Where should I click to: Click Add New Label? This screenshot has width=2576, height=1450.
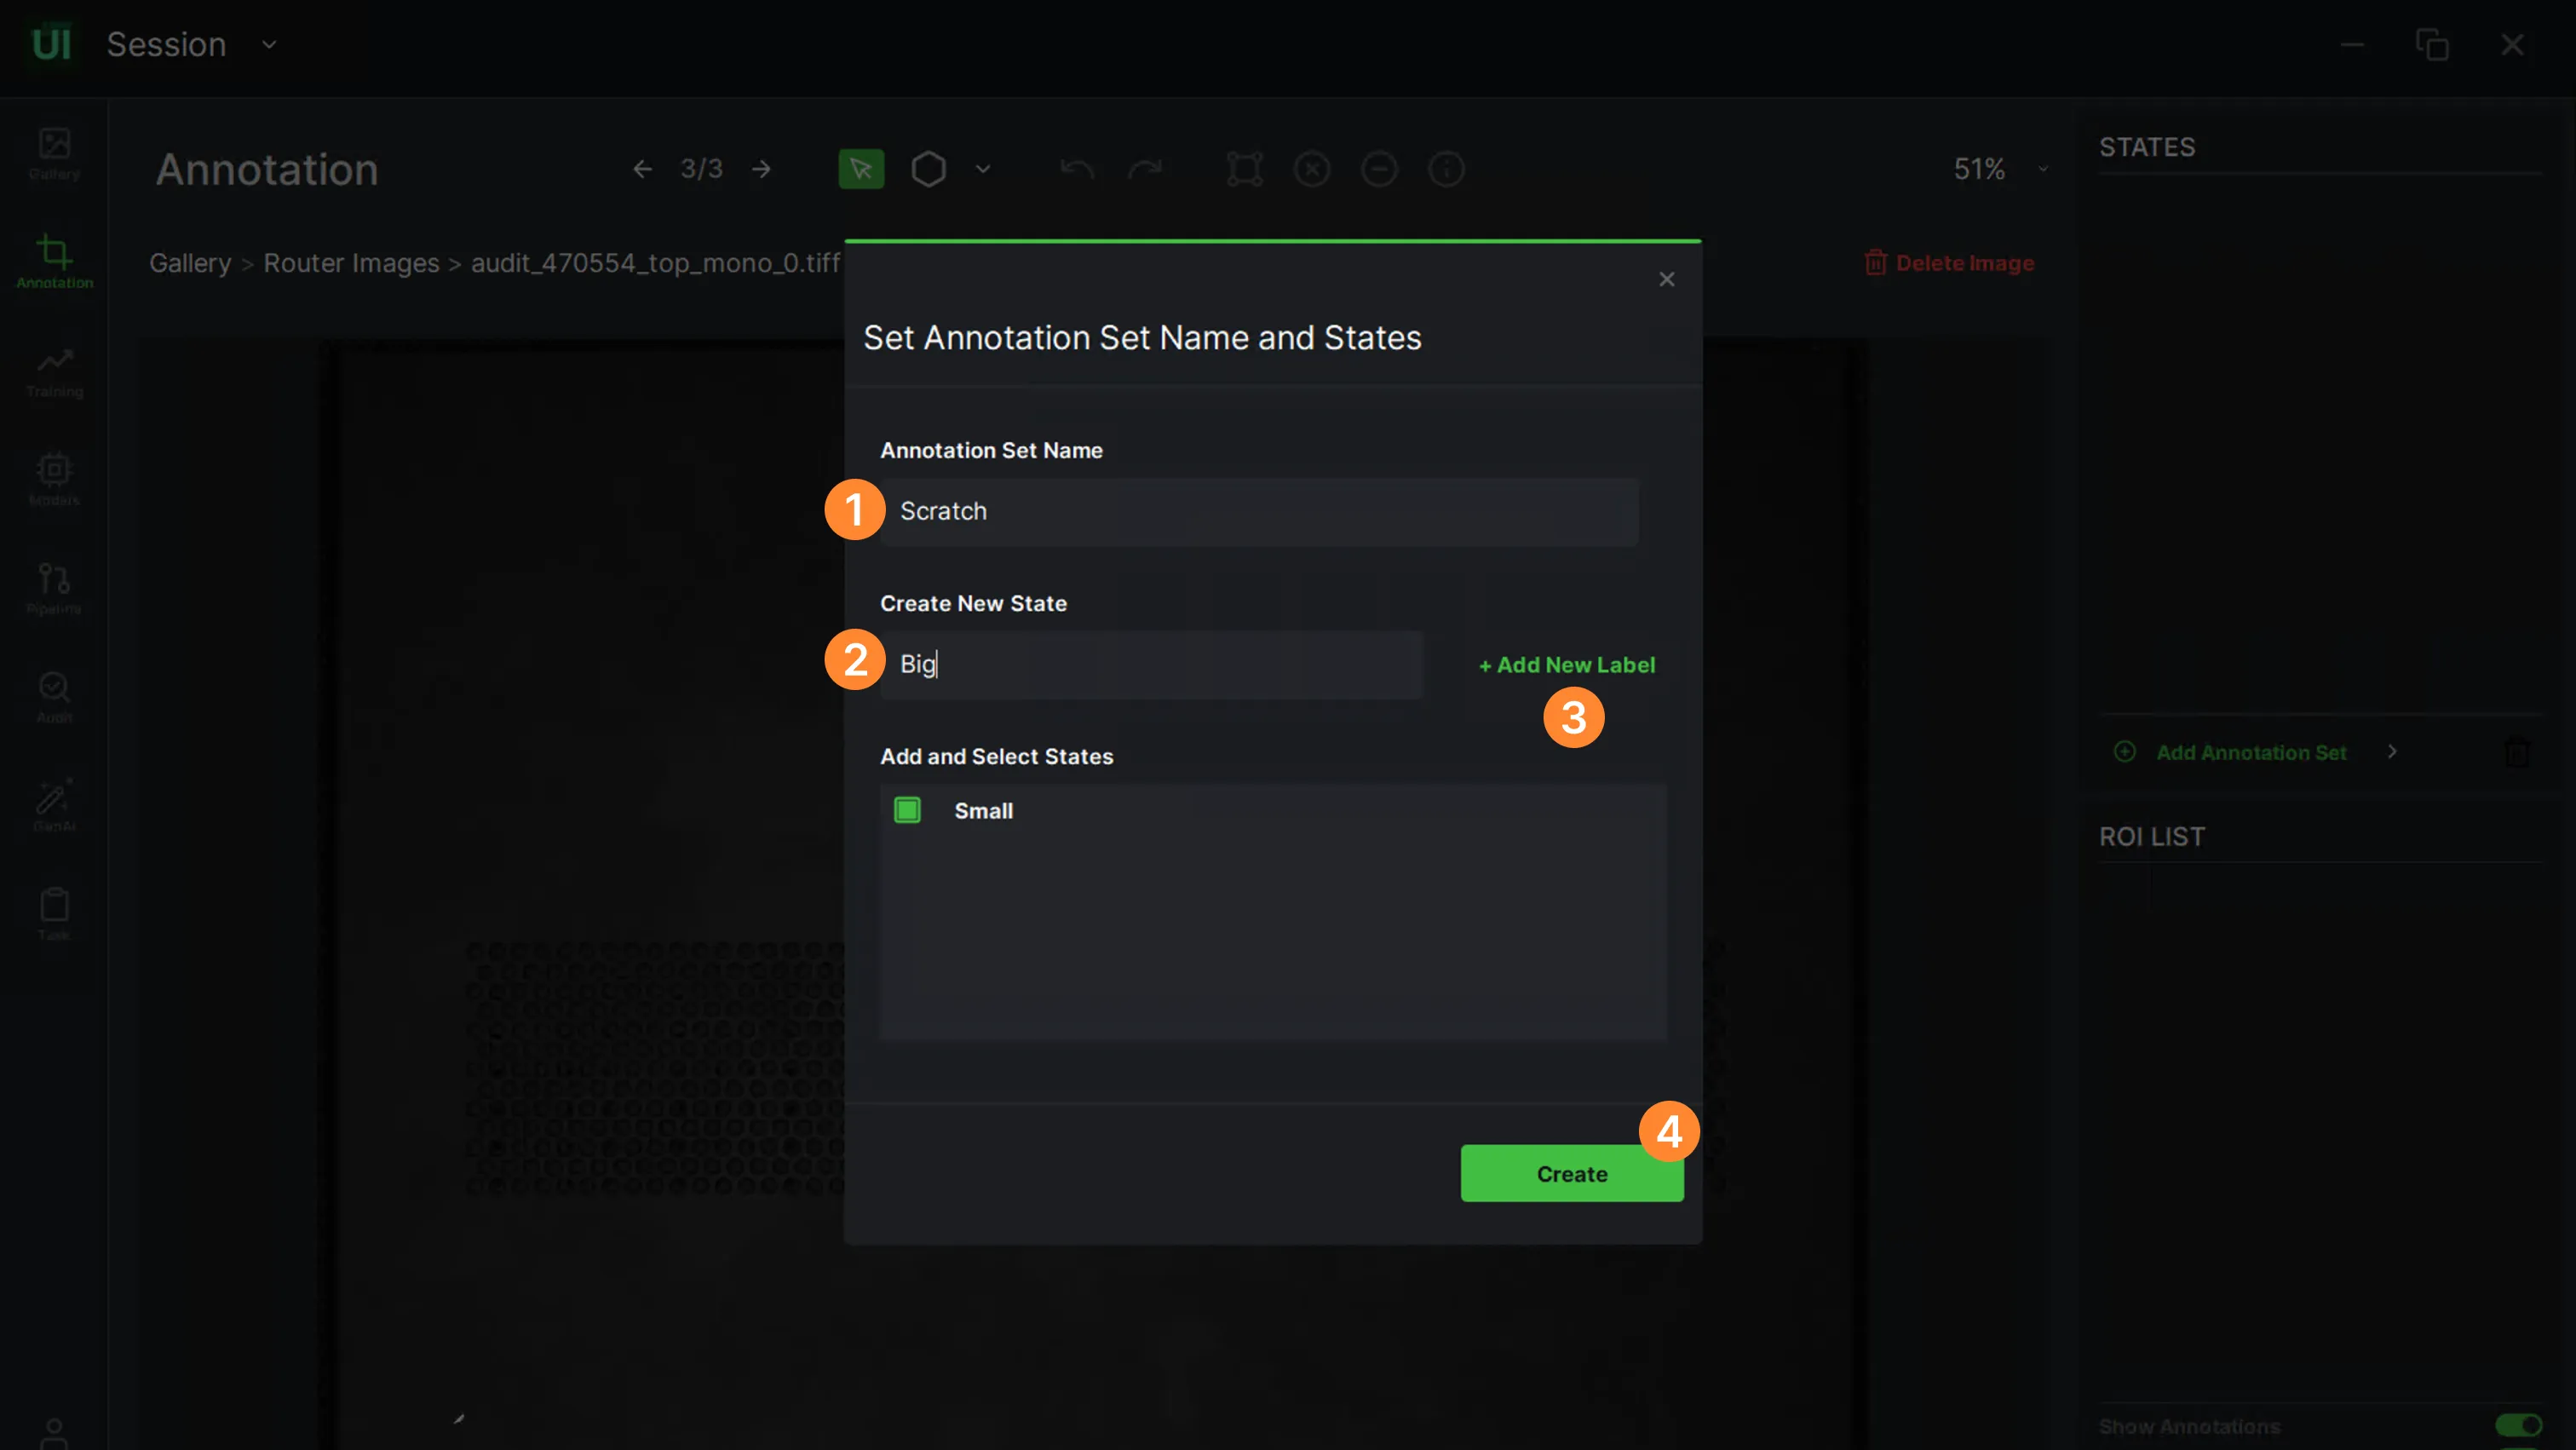point(1567,665)
